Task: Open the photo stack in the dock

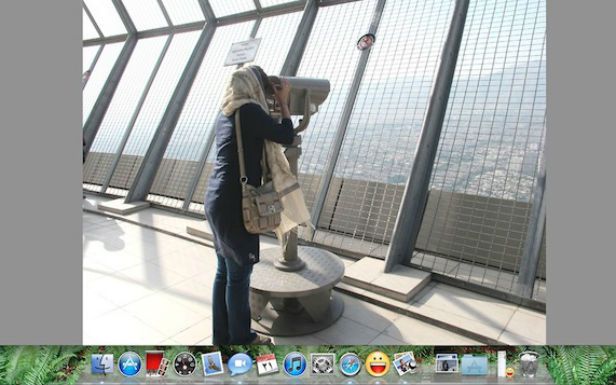Action: [x=447, y=363]
